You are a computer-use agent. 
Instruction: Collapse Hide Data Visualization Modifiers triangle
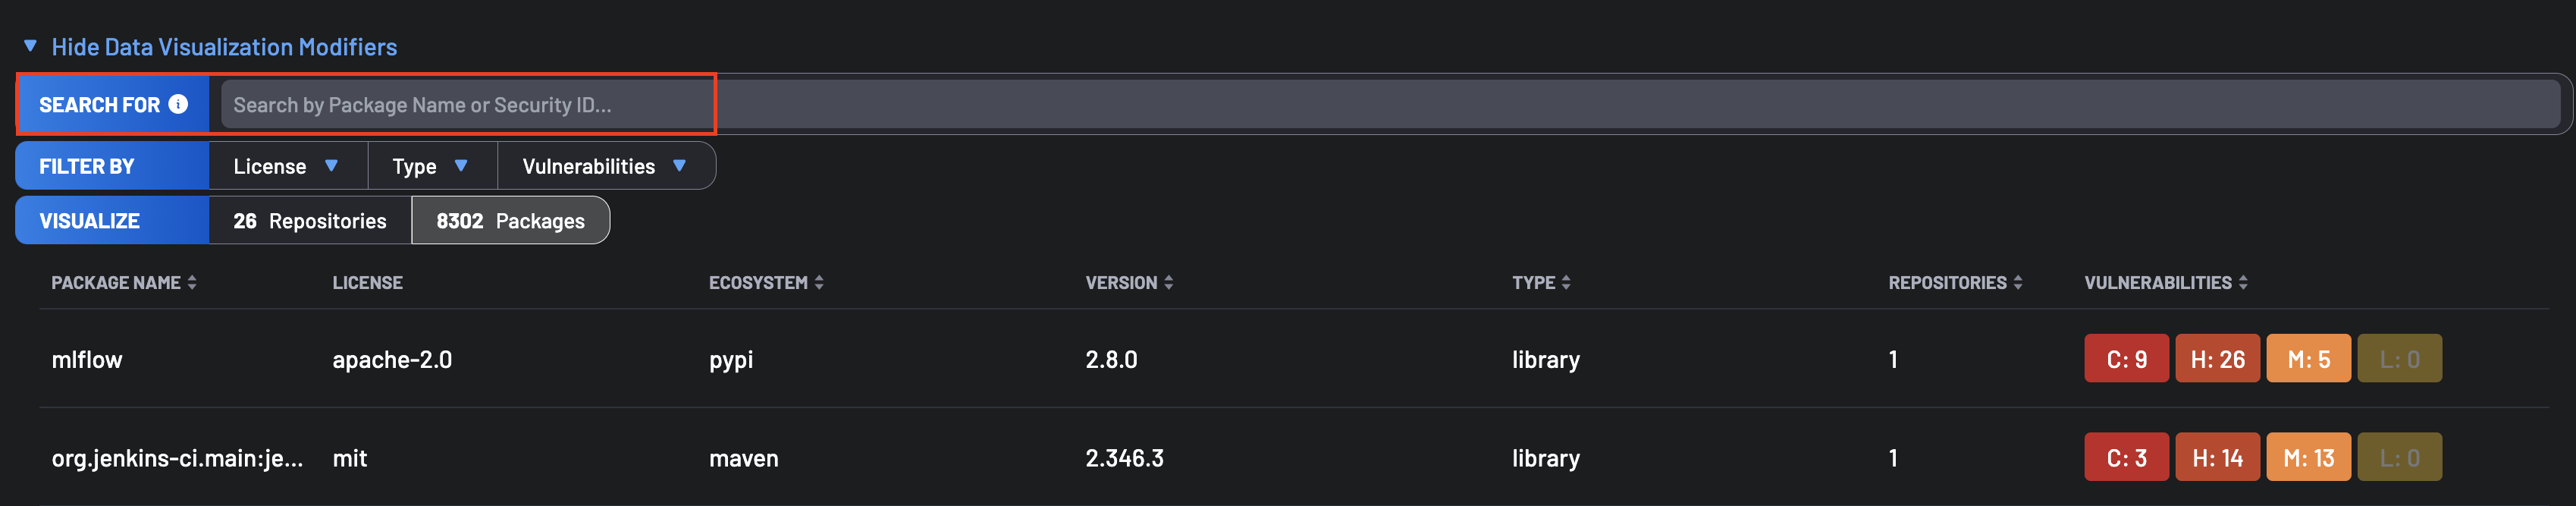point(30,46)
